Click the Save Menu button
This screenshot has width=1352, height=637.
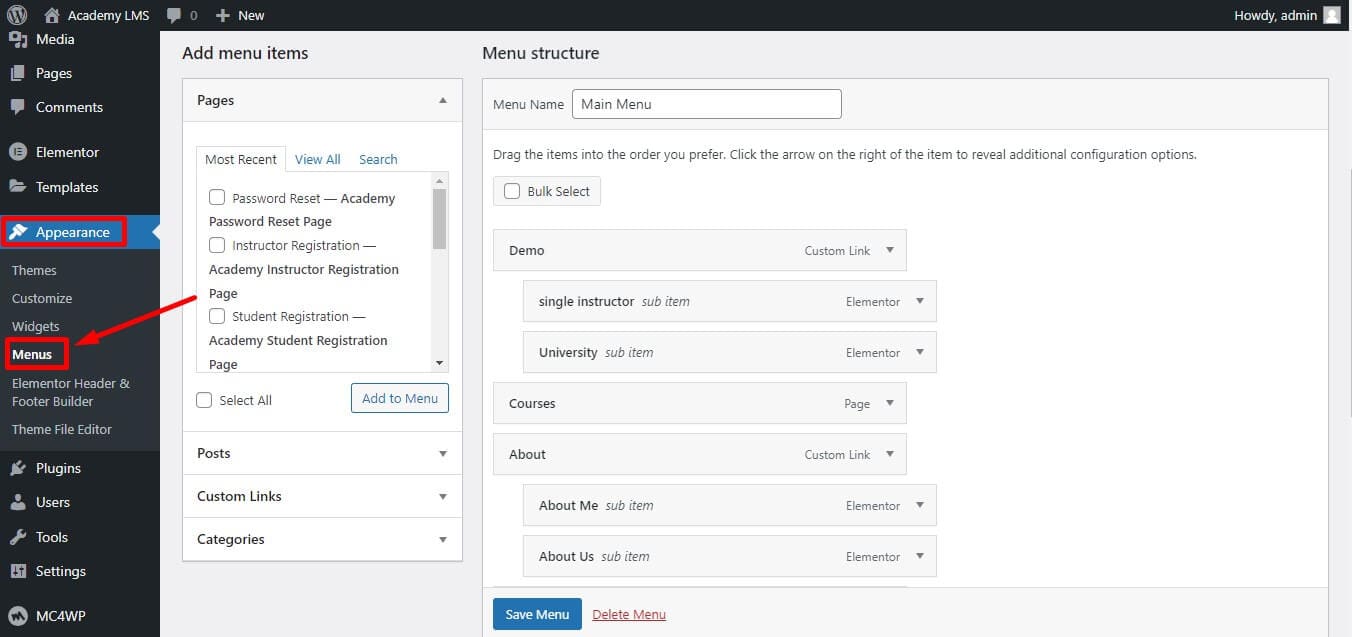(x=537, y=614)
